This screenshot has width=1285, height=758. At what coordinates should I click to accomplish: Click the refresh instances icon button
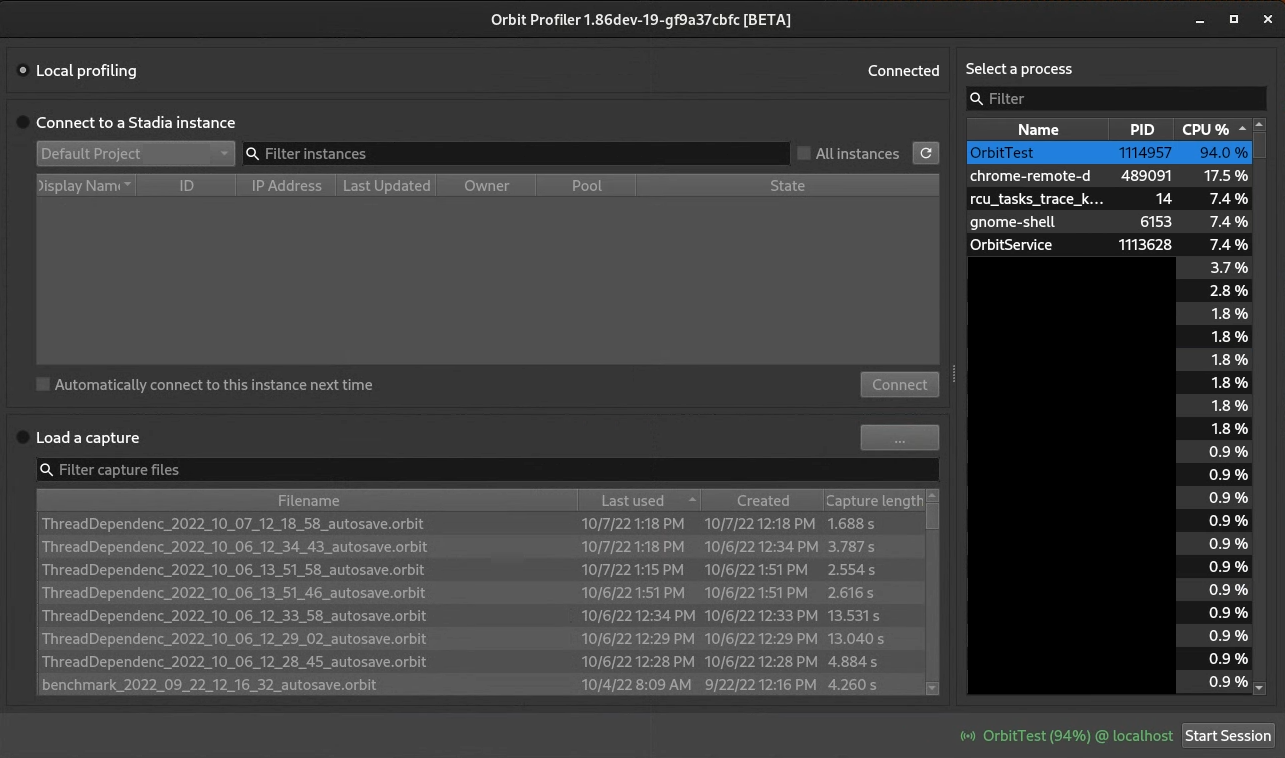(x=926, y=153)
